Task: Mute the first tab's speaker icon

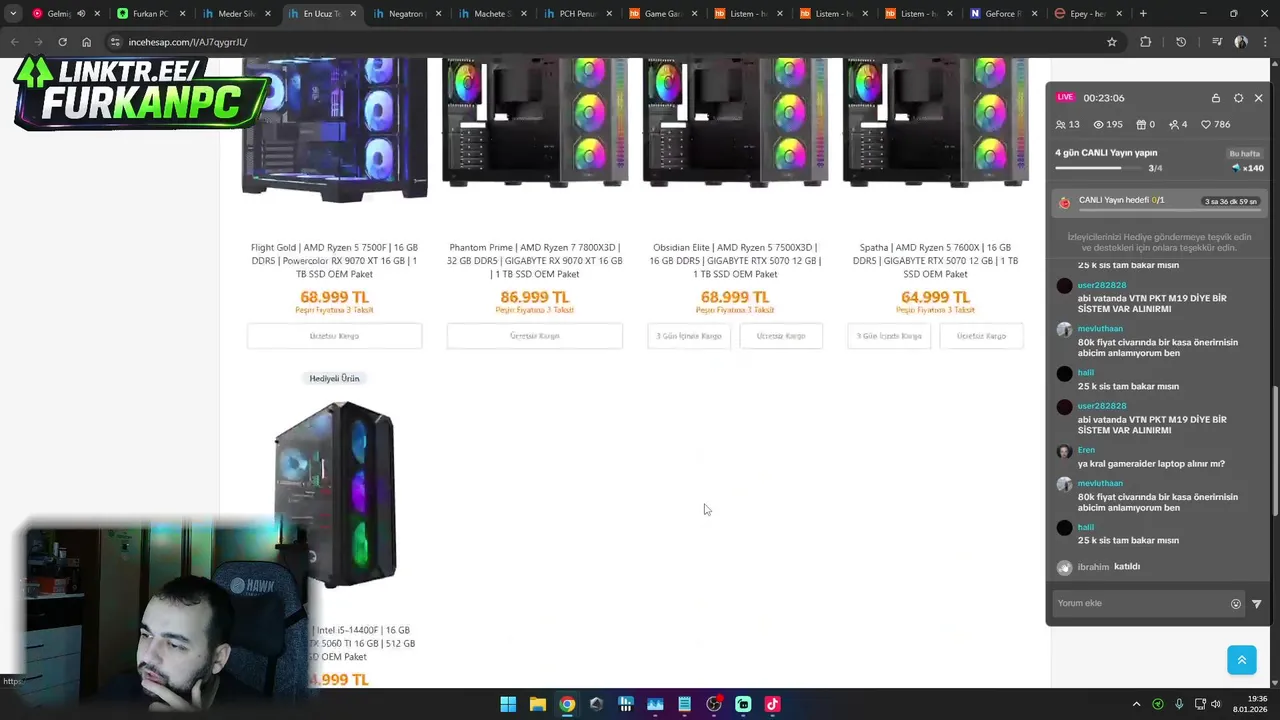Action: click(x=81, y=14)
